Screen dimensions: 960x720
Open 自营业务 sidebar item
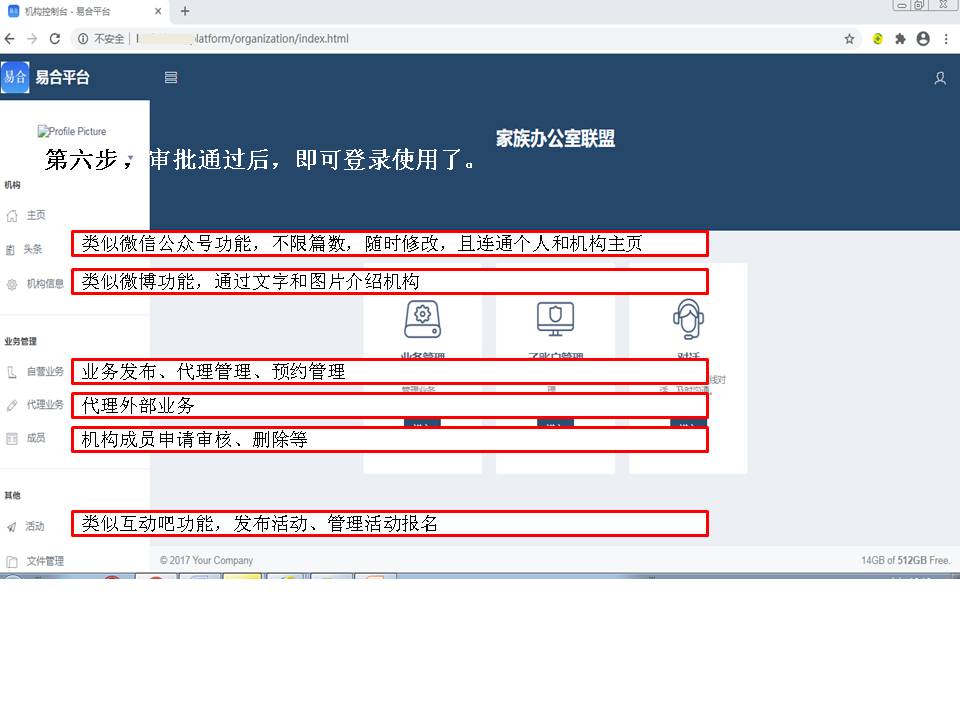pyautogui.click(x=44, y=372)
